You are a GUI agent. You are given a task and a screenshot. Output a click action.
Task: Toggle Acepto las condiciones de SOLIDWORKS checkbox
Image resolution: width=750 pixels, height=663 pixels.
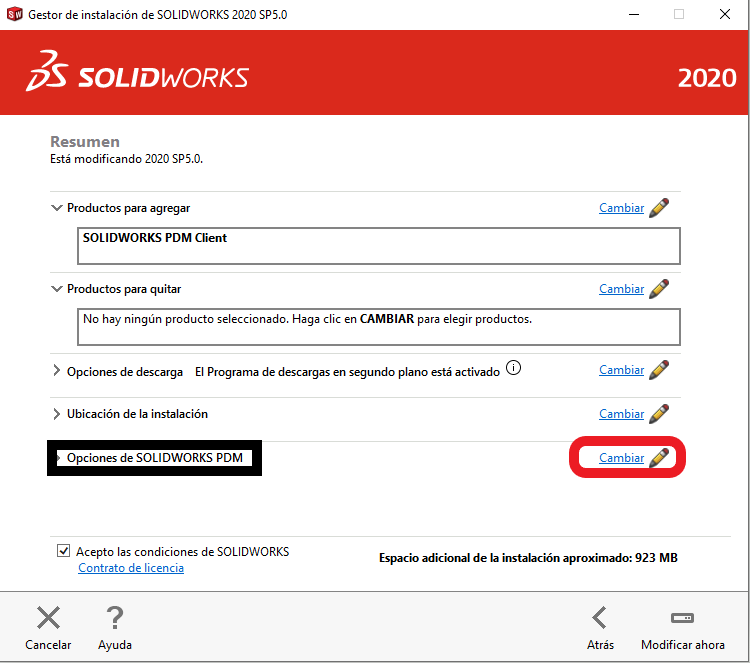63,551
